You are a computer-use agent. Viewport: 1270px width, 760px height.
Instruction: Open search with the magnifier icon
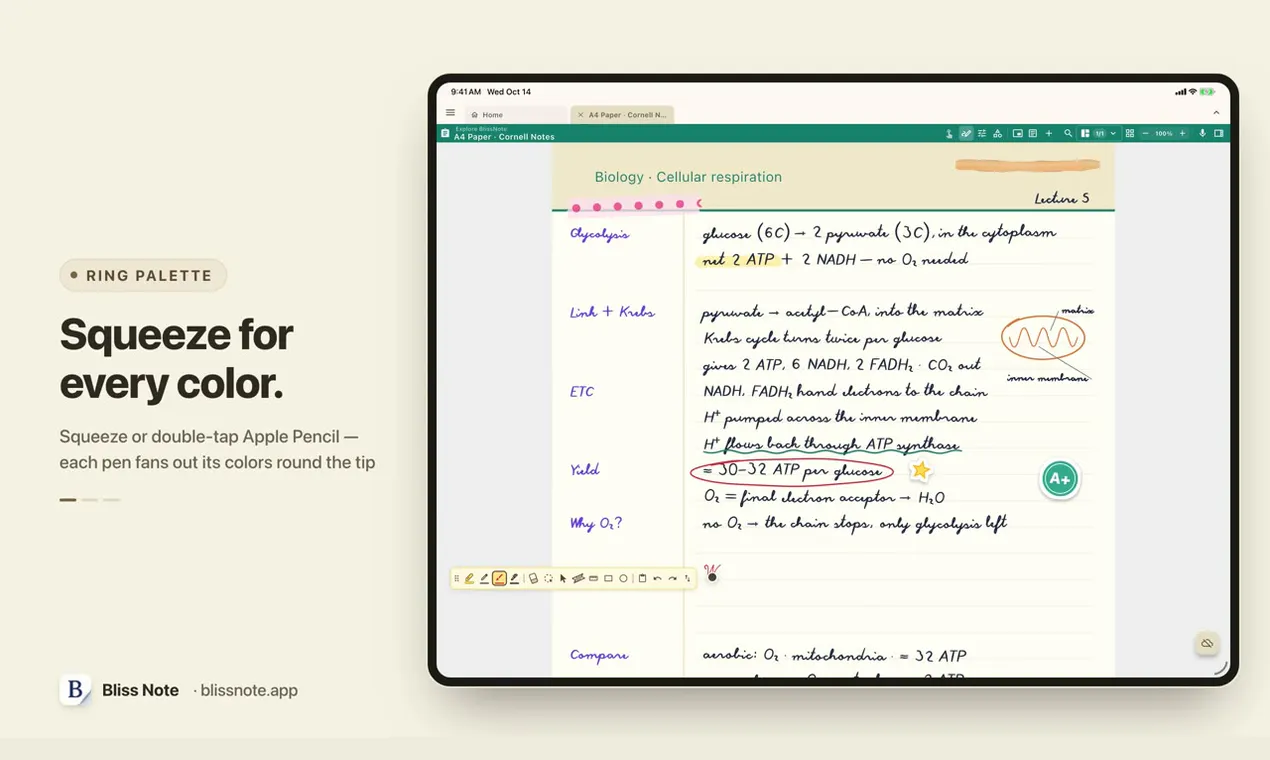point(1068,133)
